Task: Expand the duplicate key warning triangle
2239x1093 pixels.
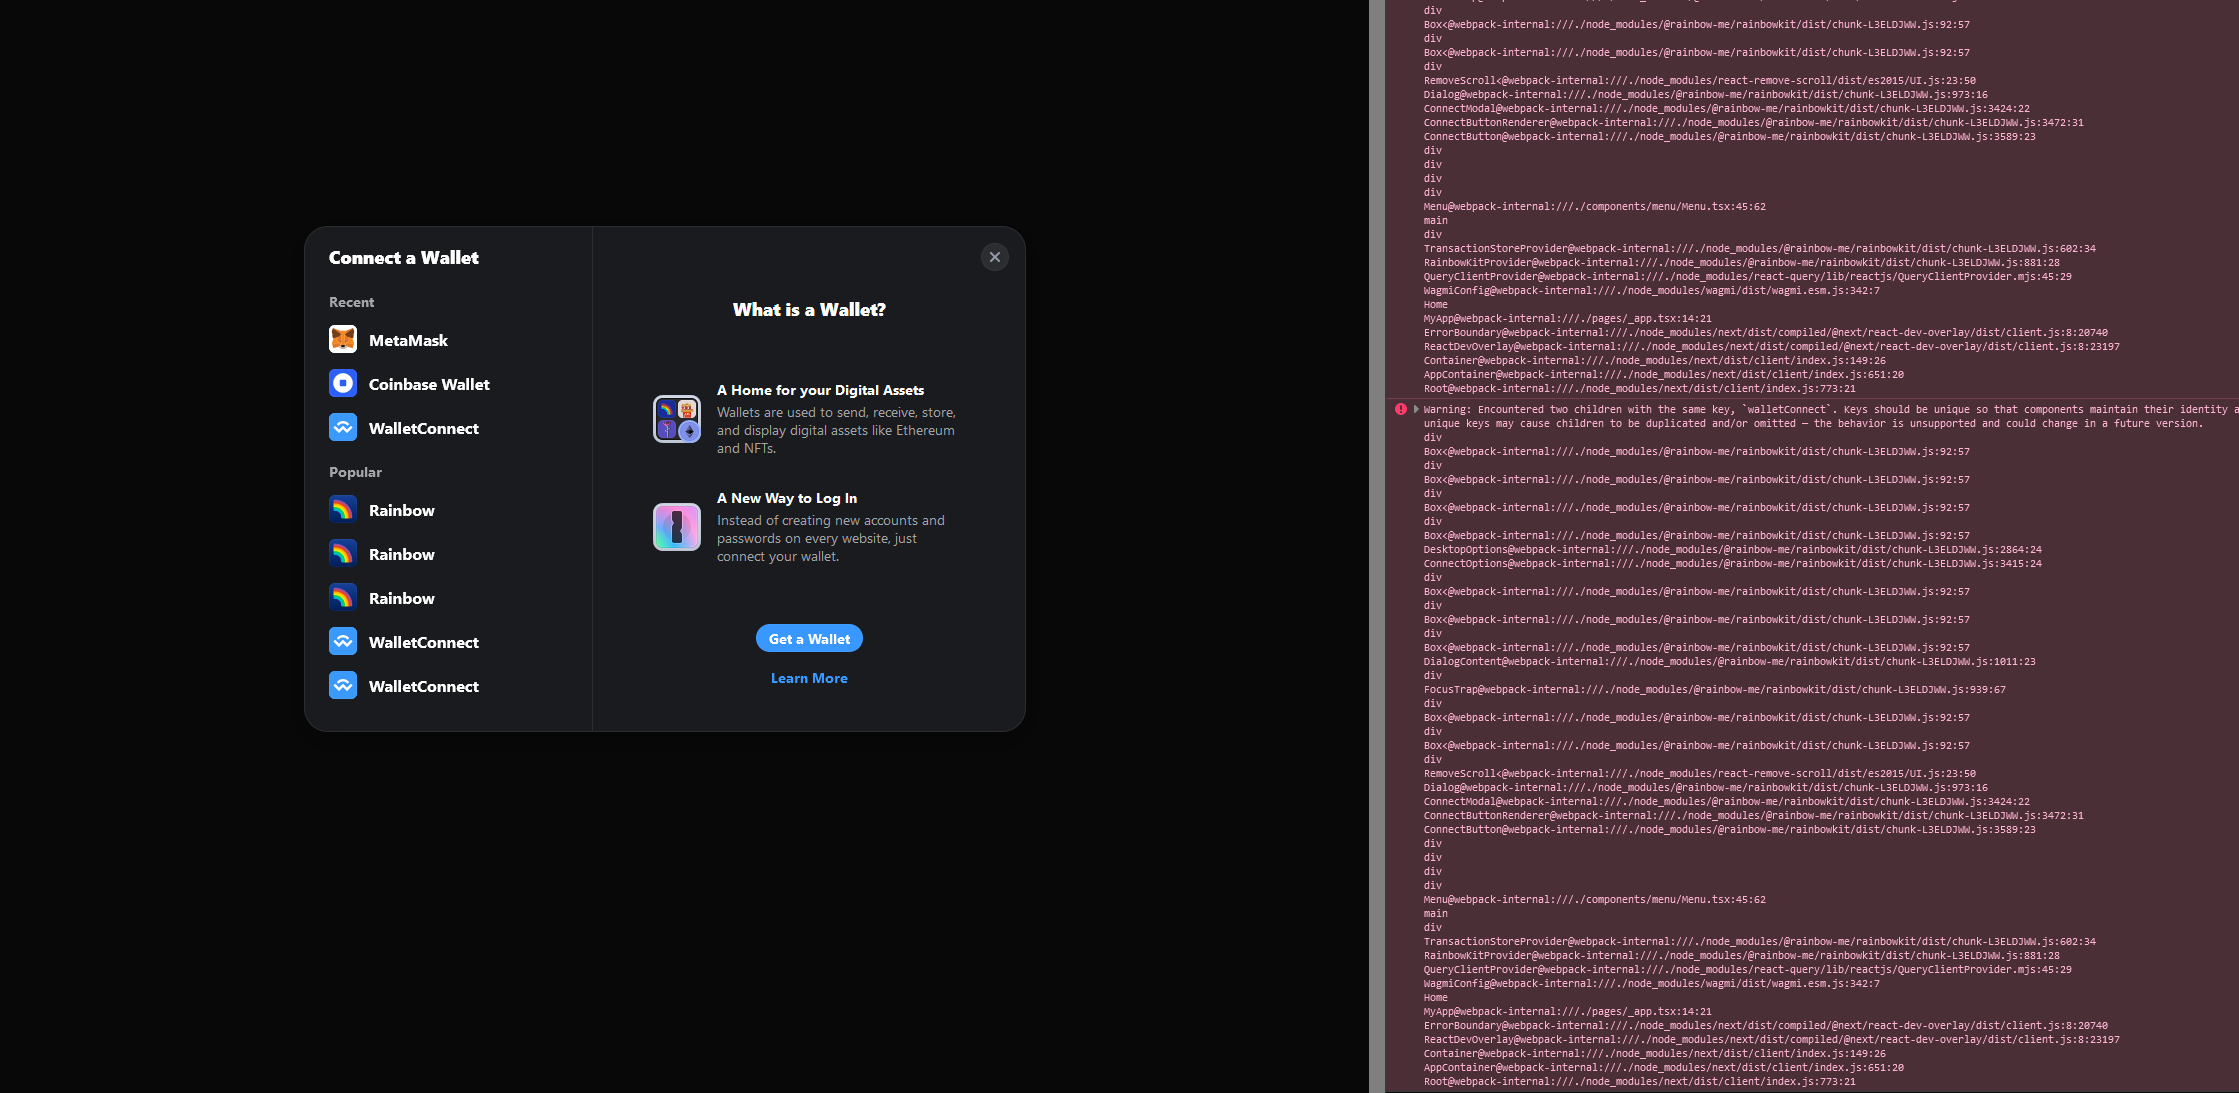Action: click(1416, 409)
